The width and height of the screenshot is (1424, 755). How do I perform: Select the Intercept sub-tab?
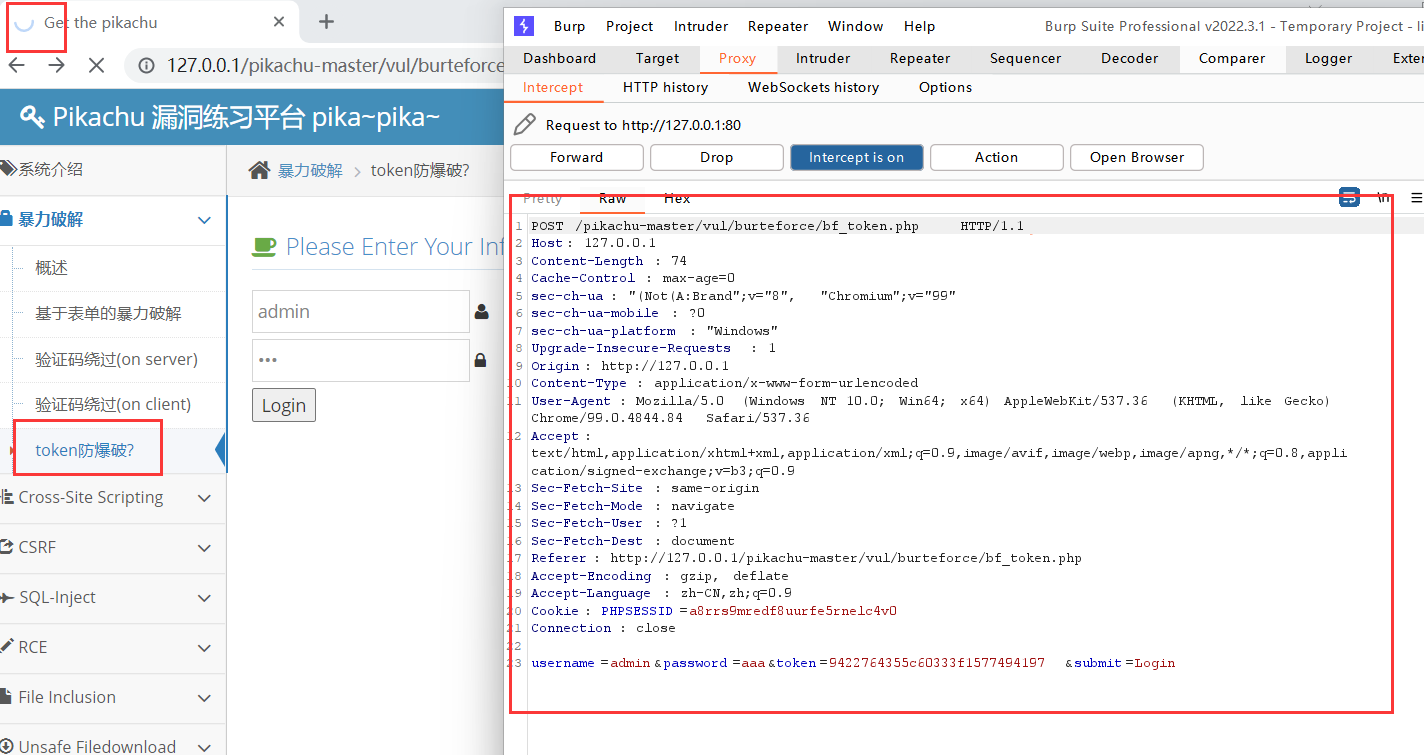[x=553, y=88]
